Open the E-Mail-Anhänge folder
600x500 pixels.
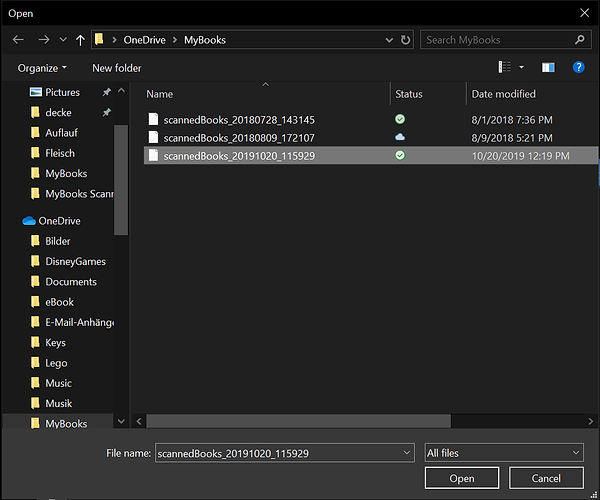(x=79, y=322)
